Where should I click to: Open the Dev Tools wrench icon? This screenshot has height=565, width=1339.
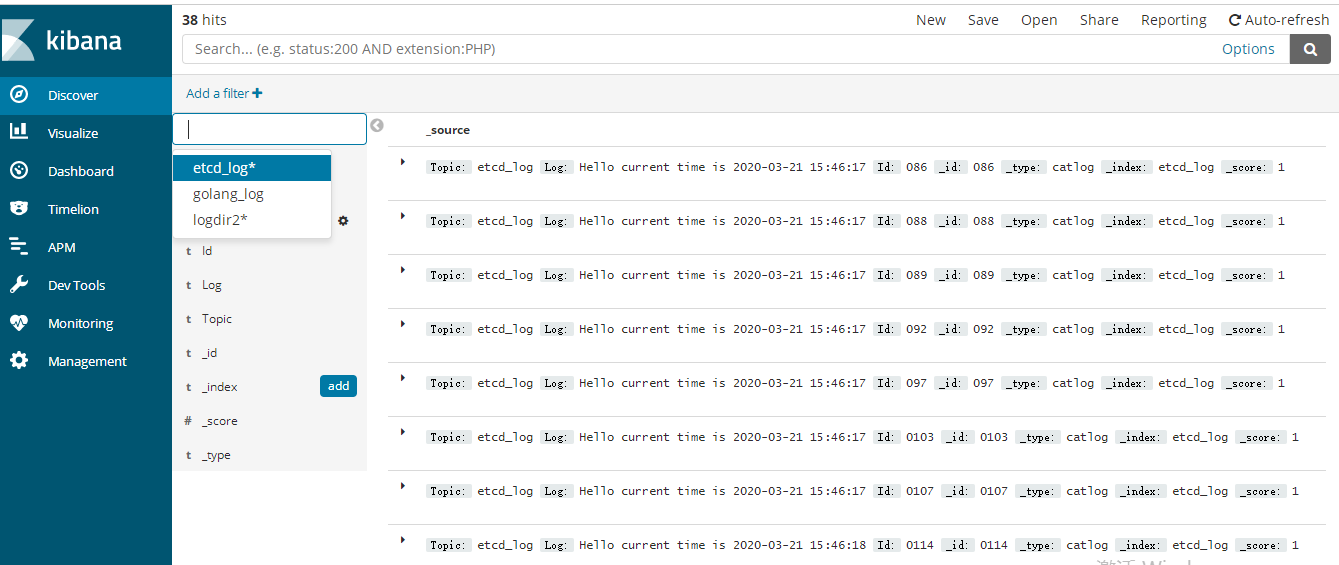tap(19, 285)
